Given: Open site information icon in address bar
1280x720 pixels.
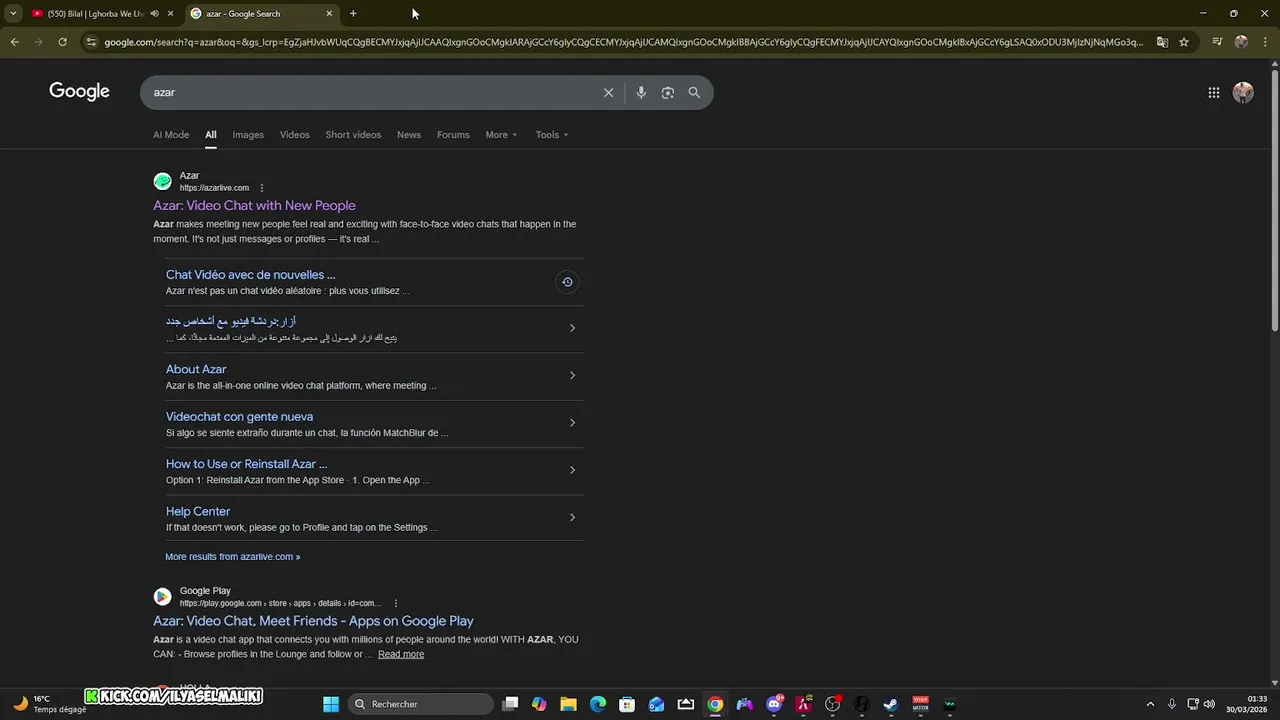Looking at the screenshot, I should (91, 42).
